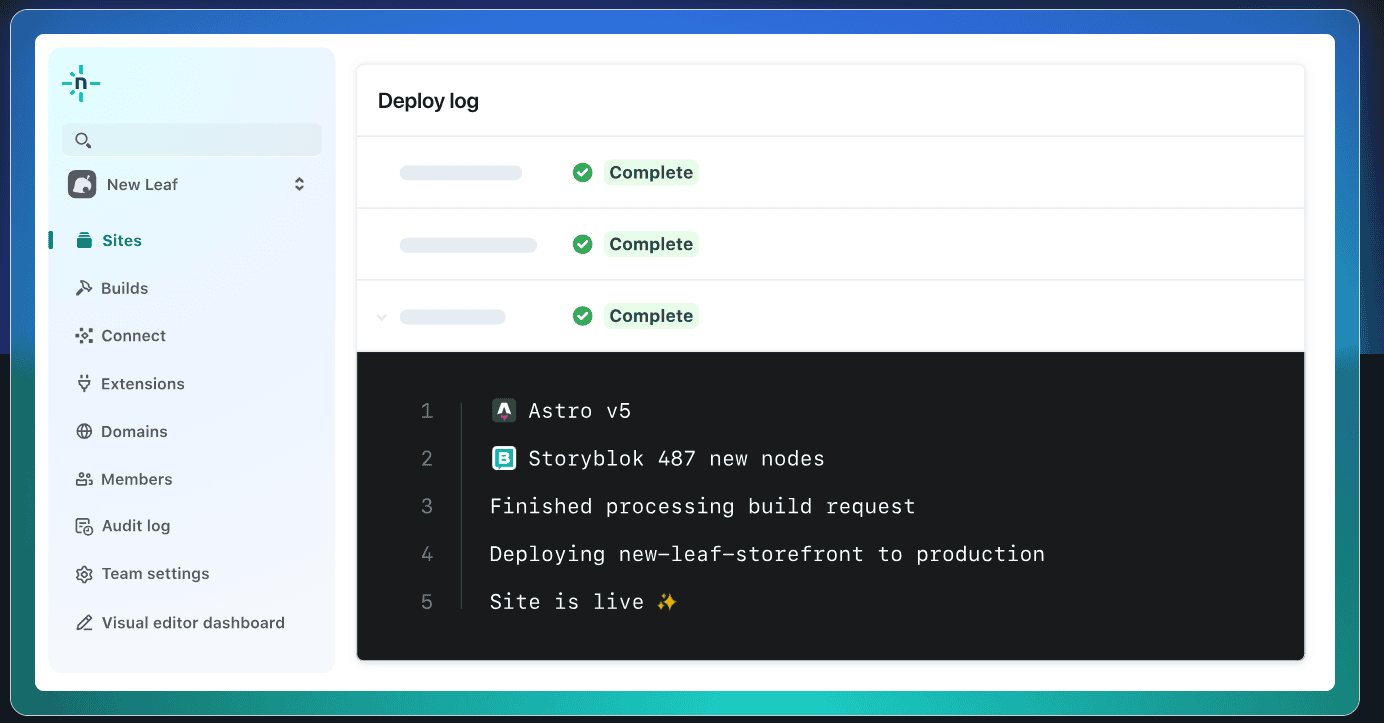Click the Connect nodes icon

coord(84,336)
